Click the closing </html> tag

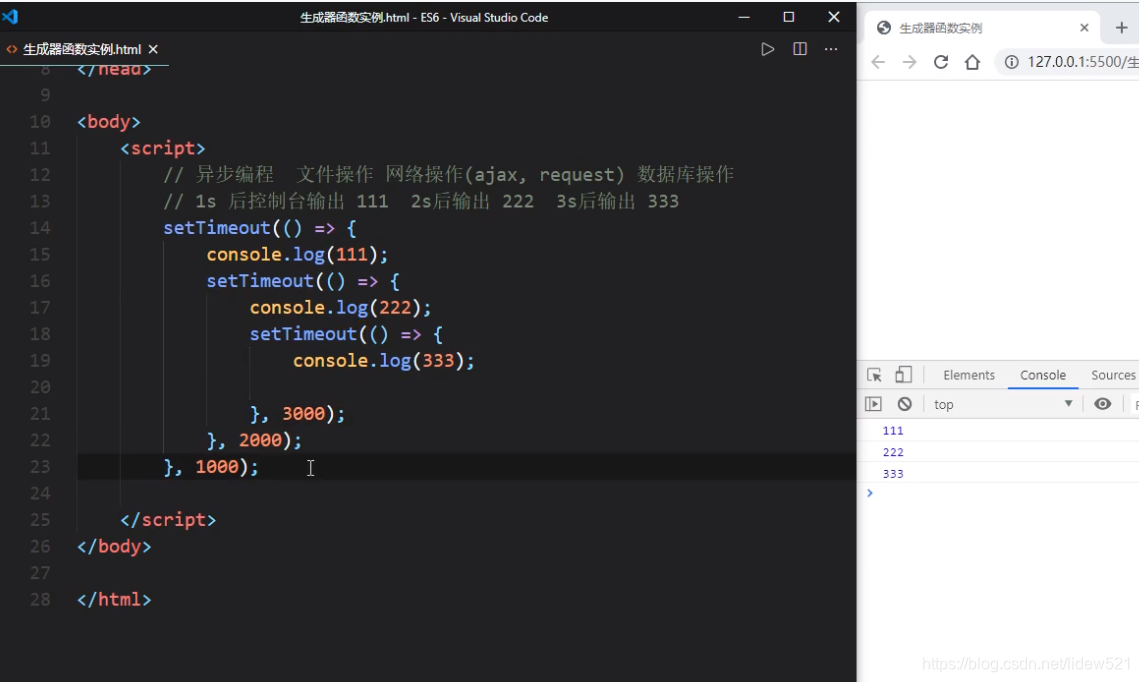pos(114,600)
